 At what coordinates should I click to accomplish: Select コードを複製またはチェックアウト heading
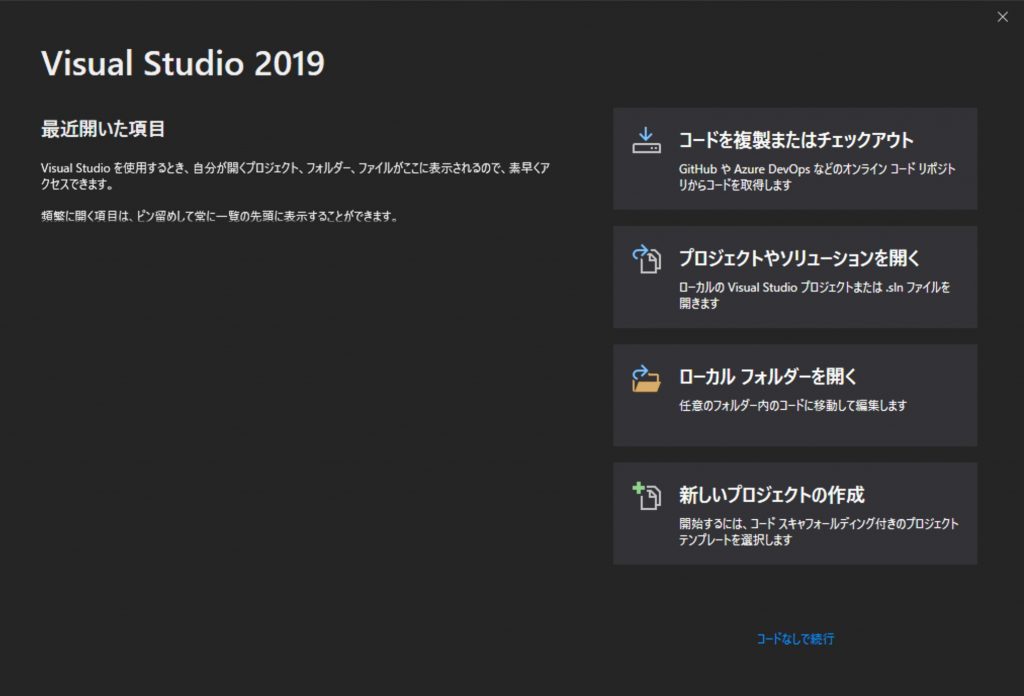click(795, 140)
